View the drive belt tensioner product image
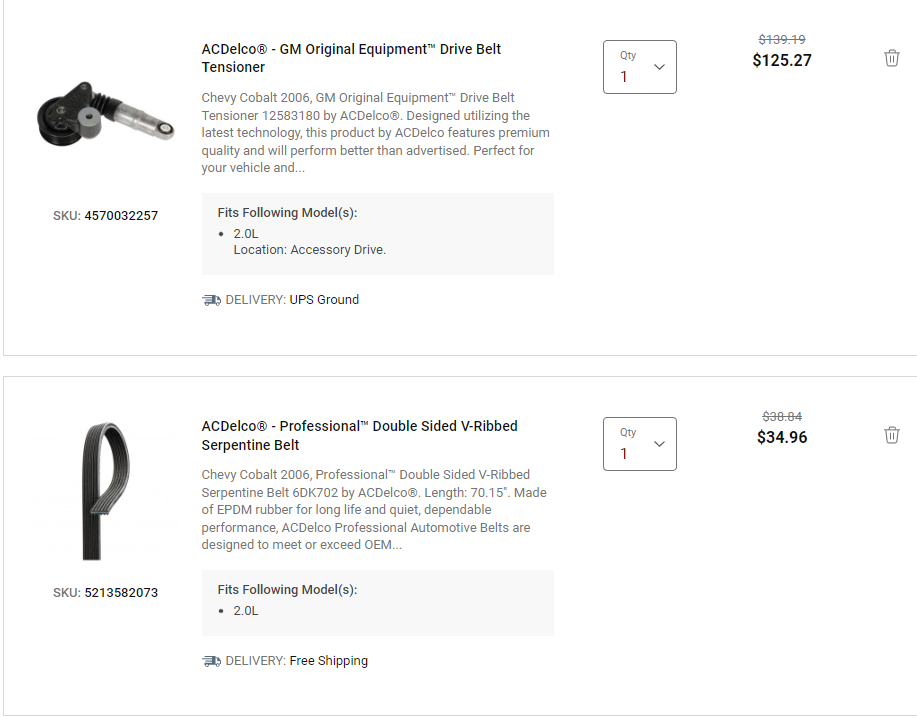The width and height of the screenshot is (917, 717). [105, 114]
